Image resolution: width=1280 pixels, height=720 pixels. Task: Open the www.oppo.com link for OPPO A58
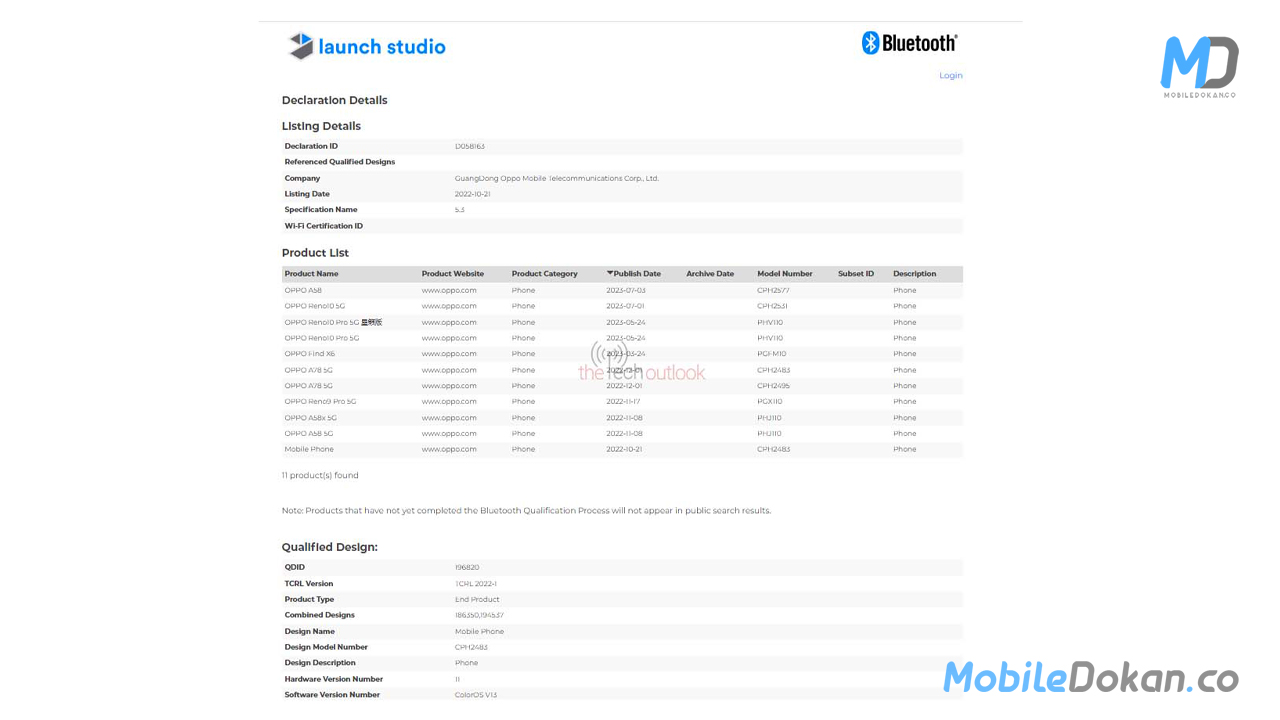tap(449, 291)
